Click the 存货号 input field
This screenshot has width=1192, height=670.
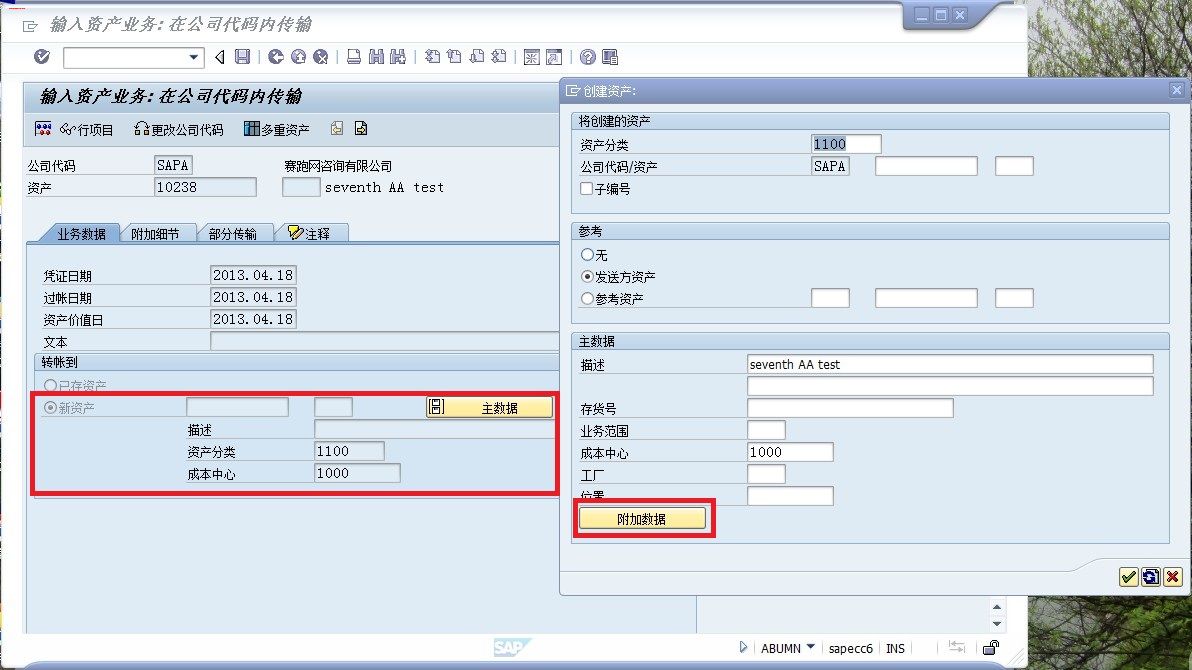(x=850, y=408)
